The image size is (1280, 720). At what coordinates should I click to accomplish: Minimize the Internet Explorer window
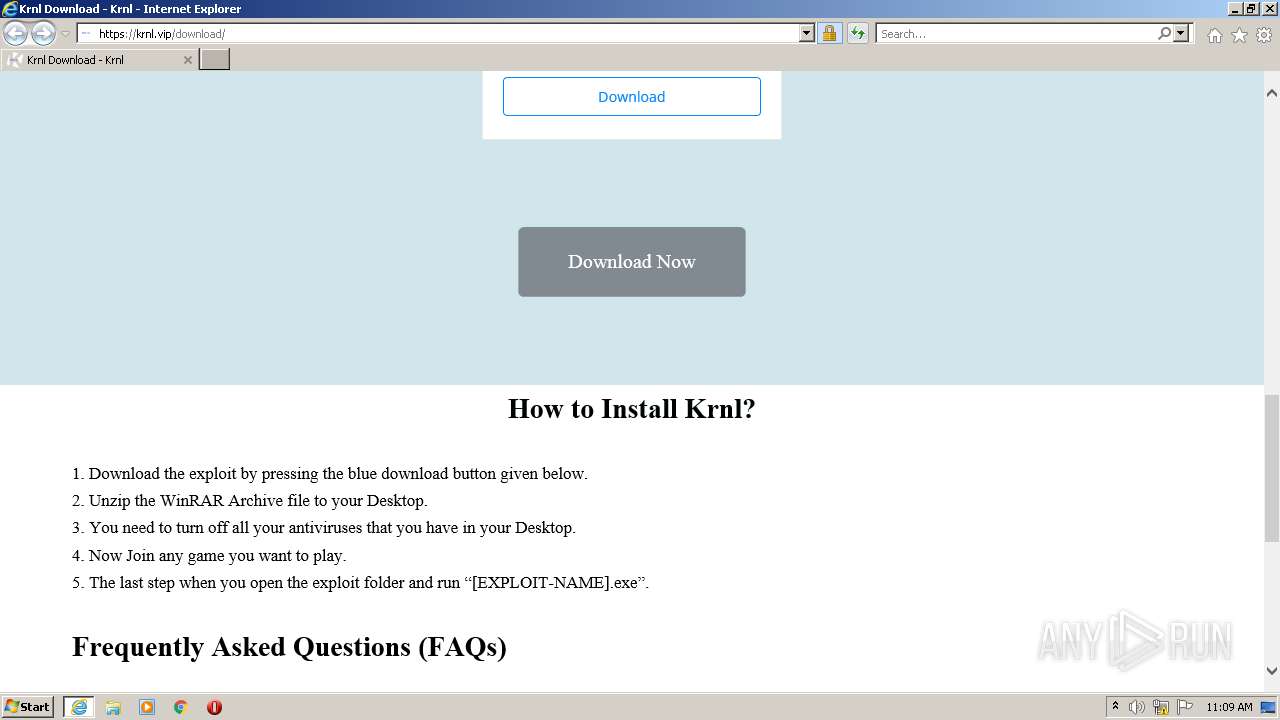pos(1235,8)
